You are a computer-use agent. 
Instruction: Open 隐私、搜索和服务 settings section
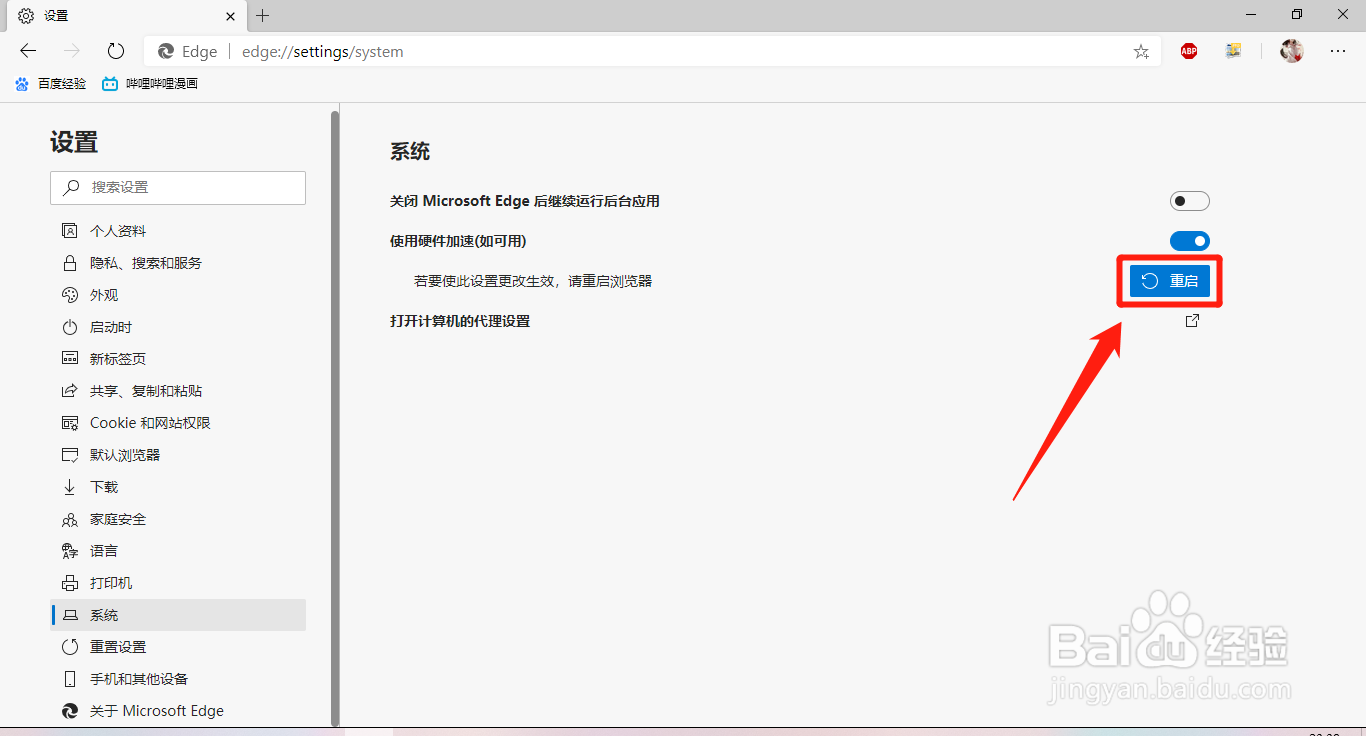[x=178, y=263]
